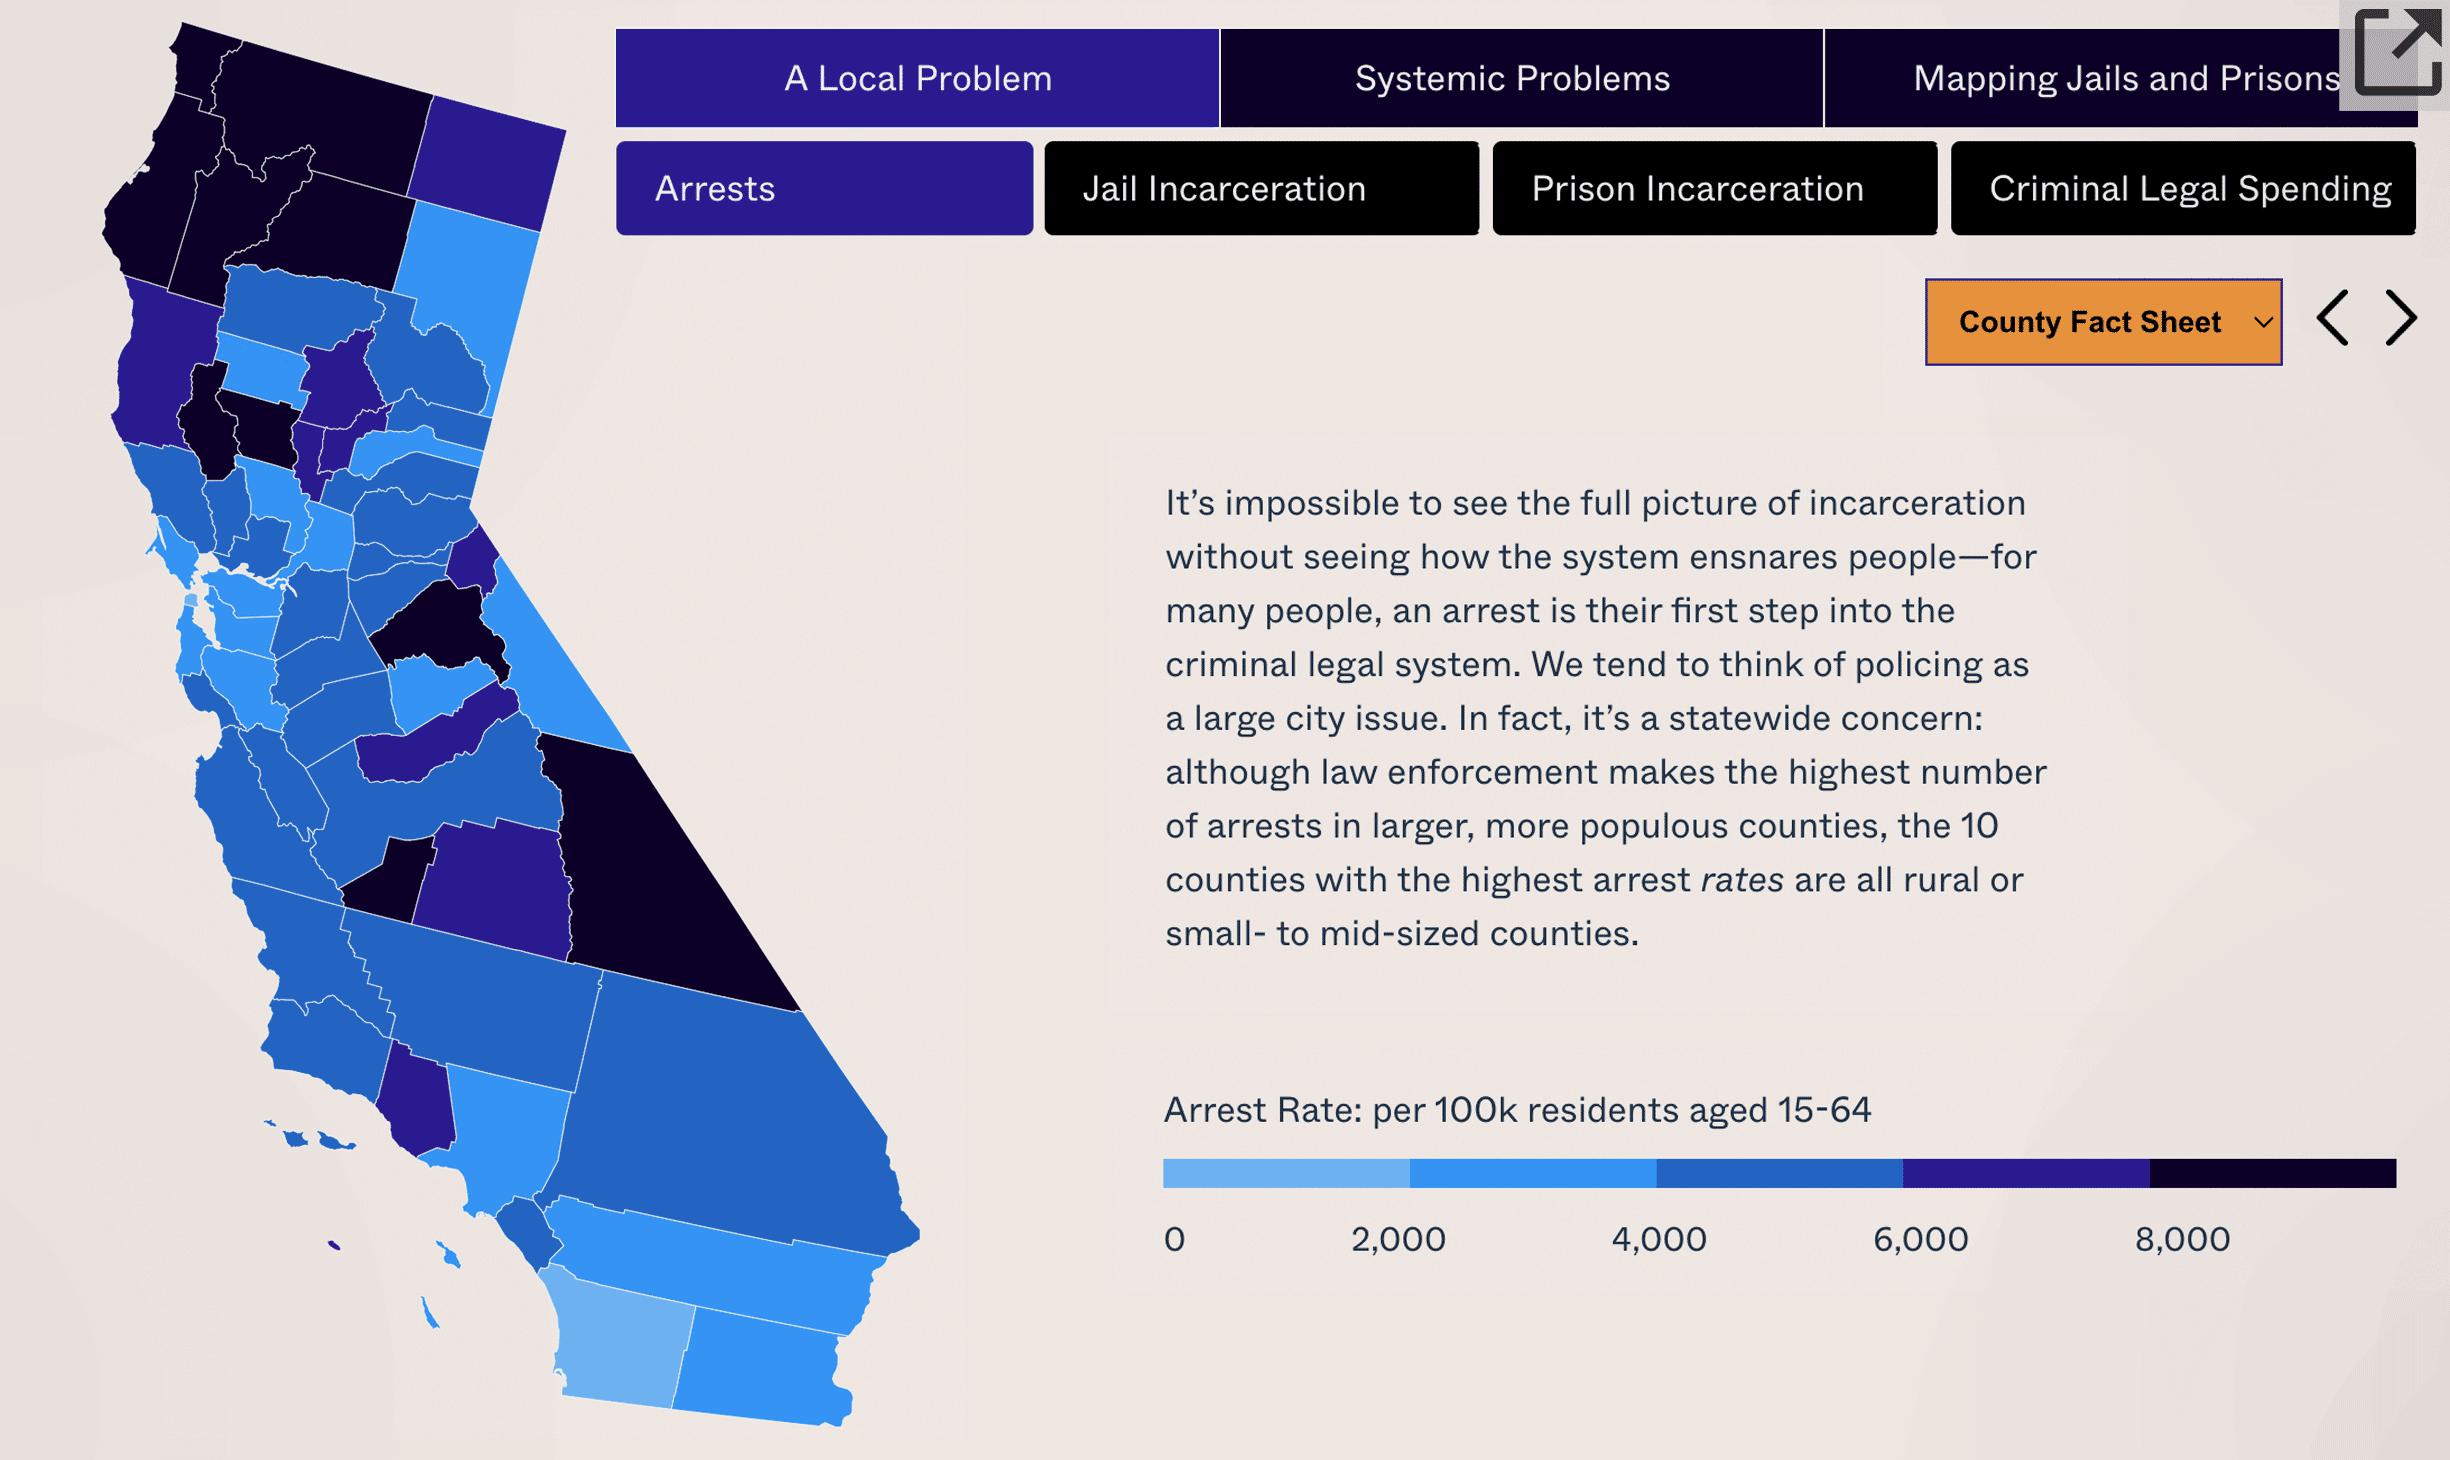Select the A Local Problem tab
Screen dimensions: 2450x1460
(917, 78)
